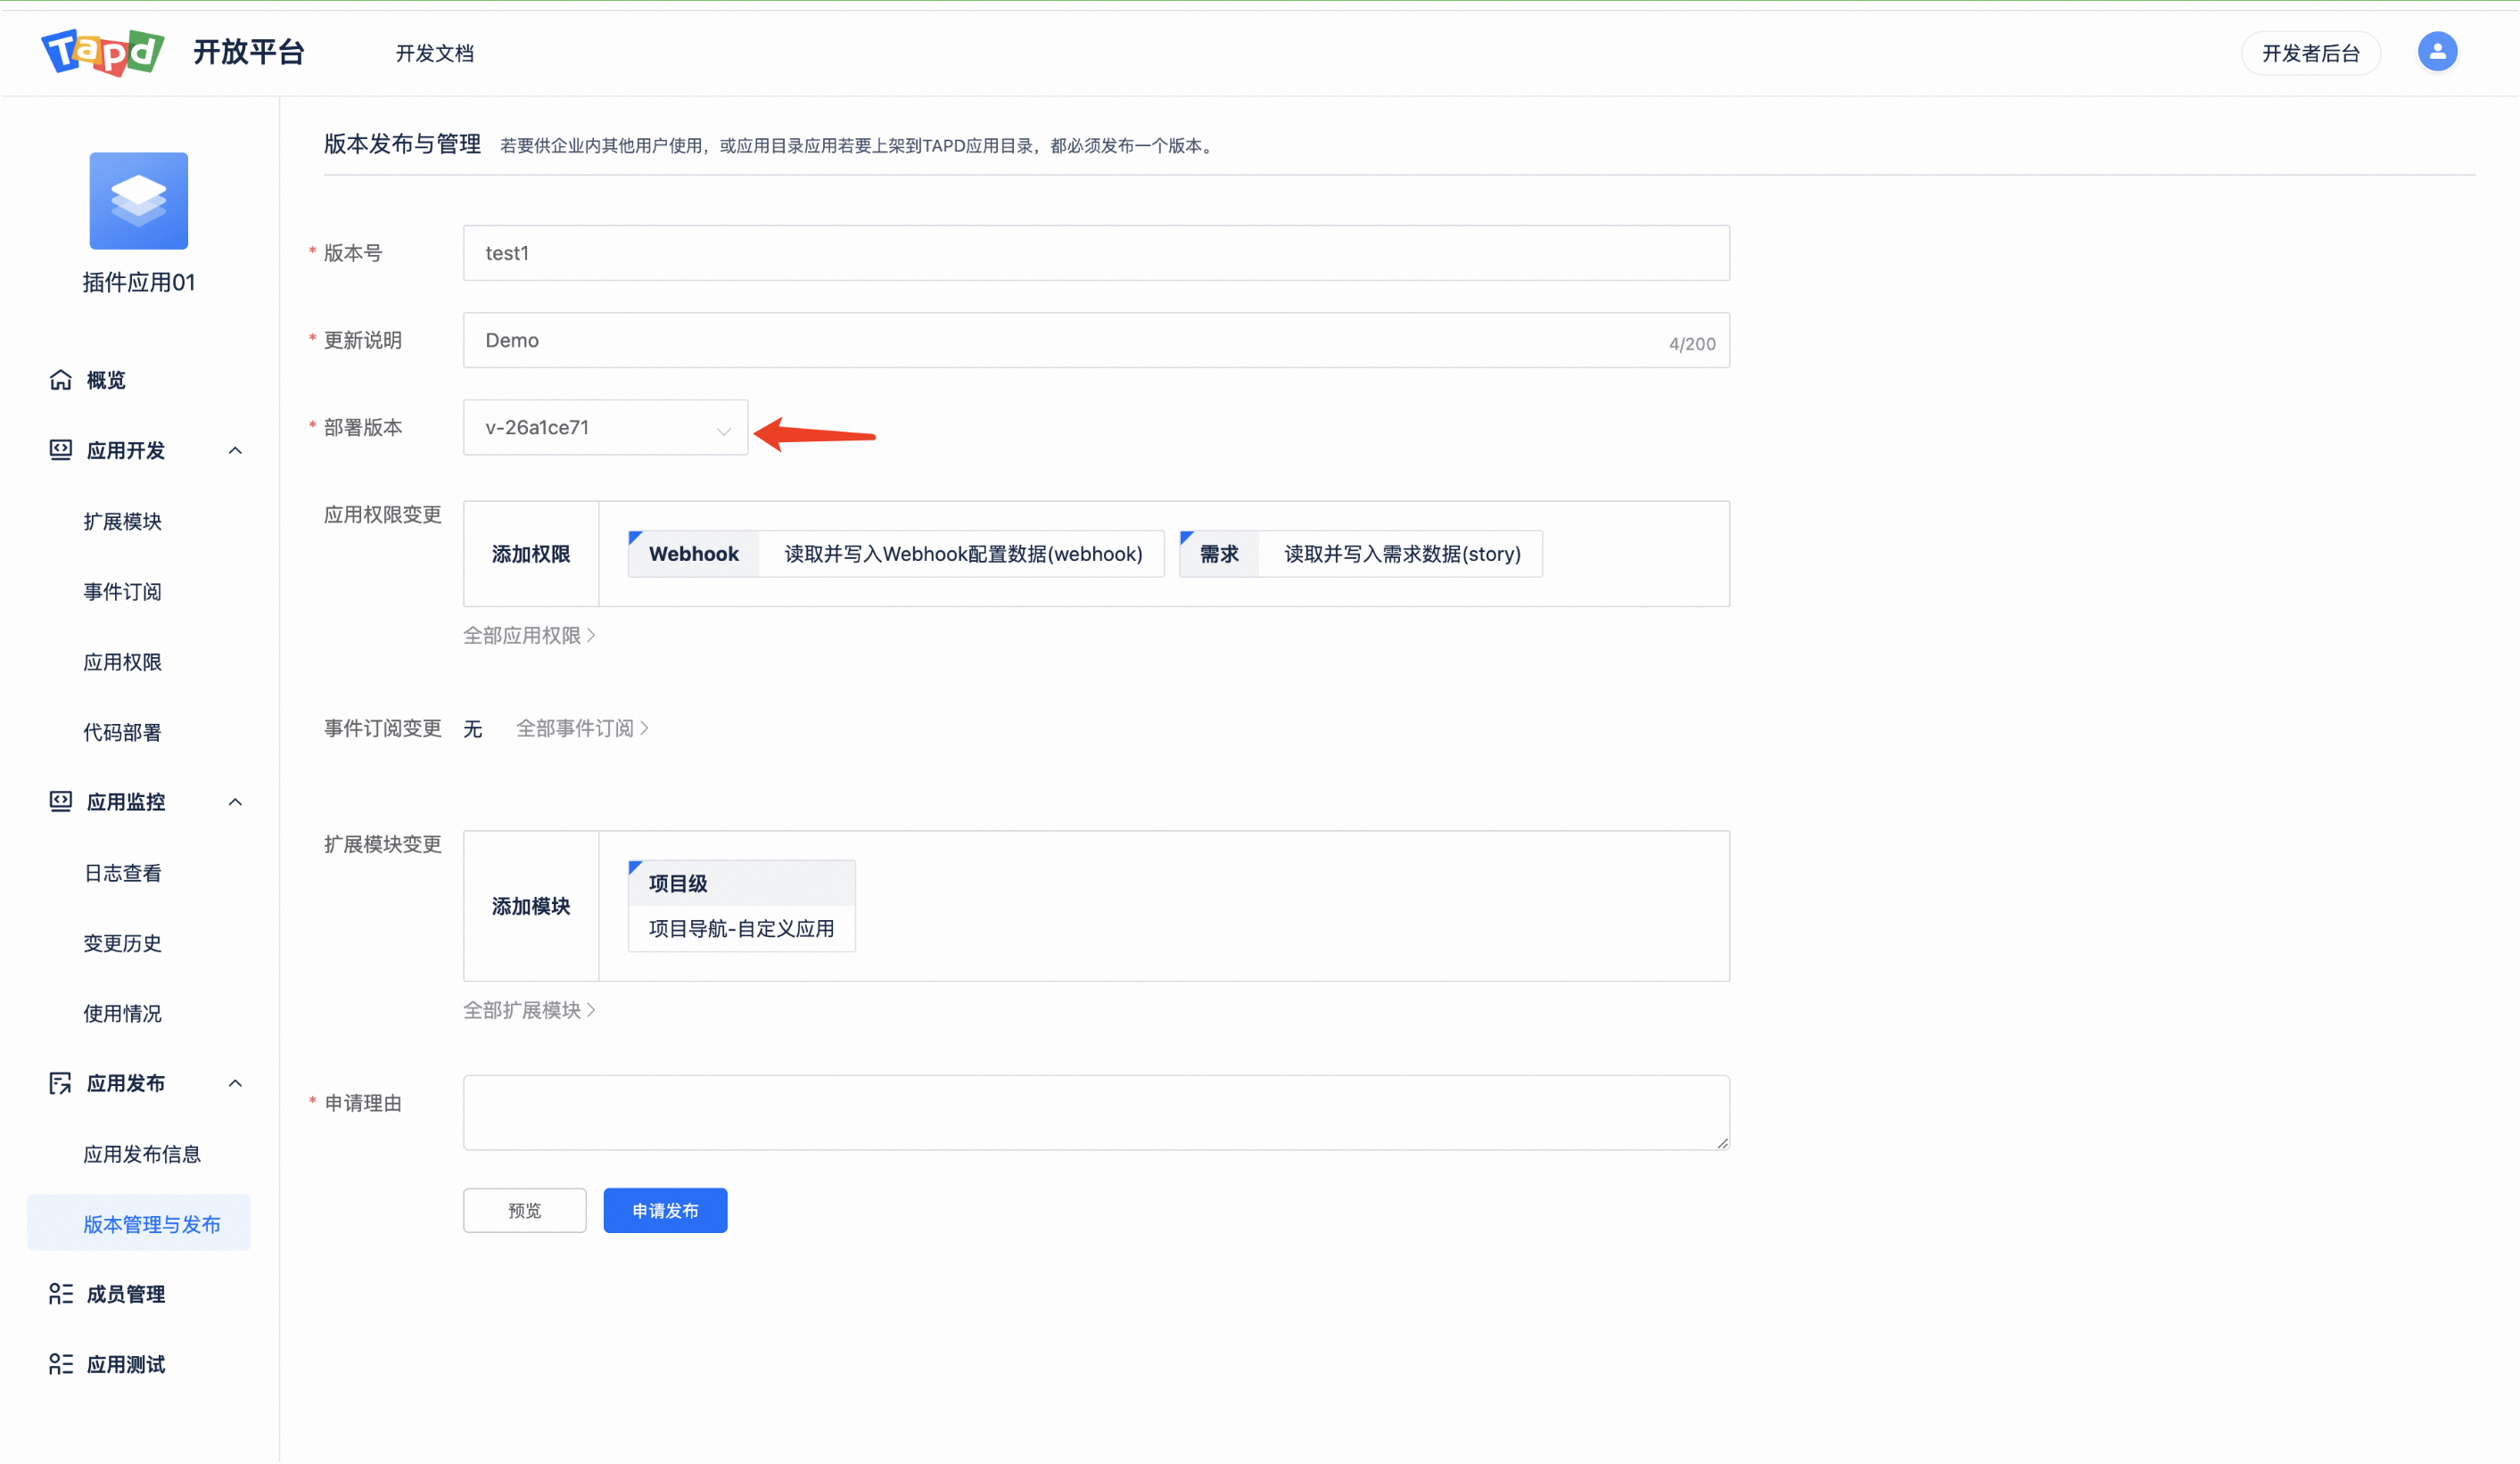2520x1464 pixels.
Task: Click the 预览 button
Action: coord(524,1211)
